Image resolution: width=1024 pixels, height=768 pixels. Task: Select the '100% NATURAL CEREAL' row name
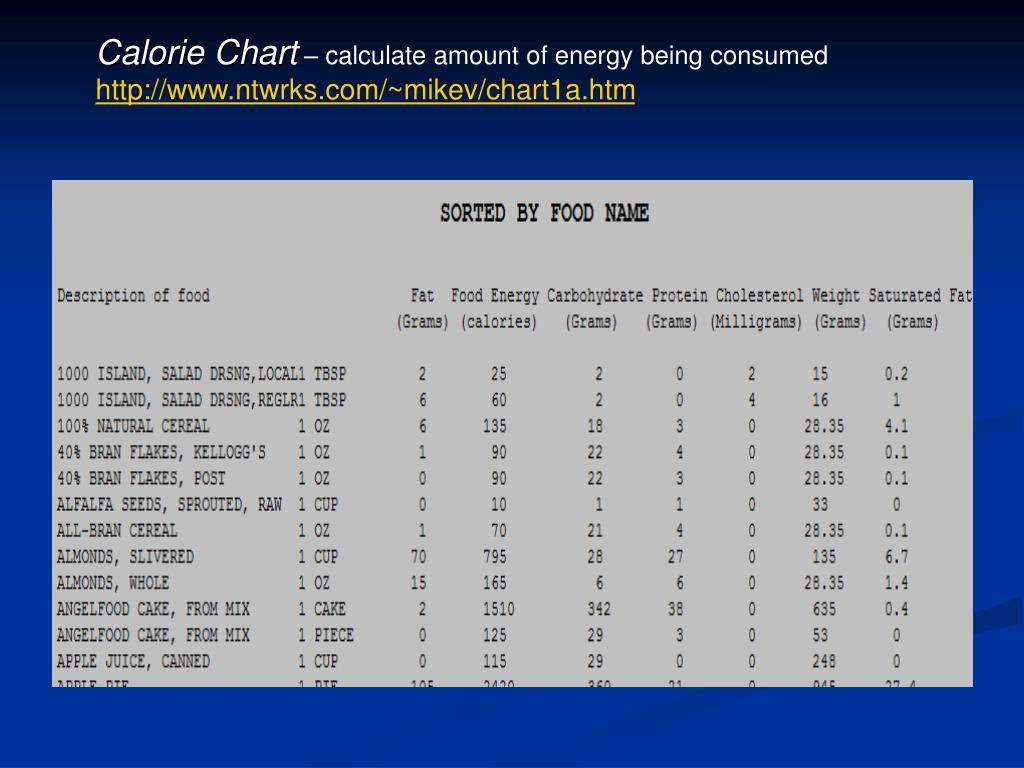[x=133, y=426]
